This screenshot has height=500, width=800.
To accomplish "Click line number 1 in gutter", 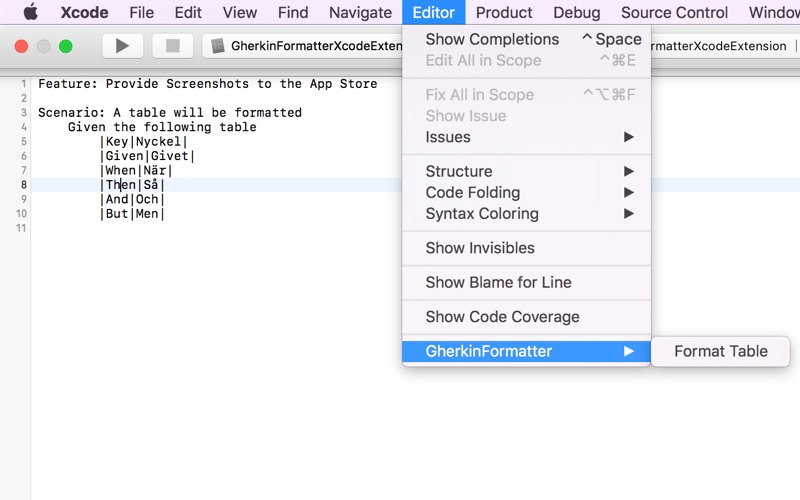I will [23, 84].
